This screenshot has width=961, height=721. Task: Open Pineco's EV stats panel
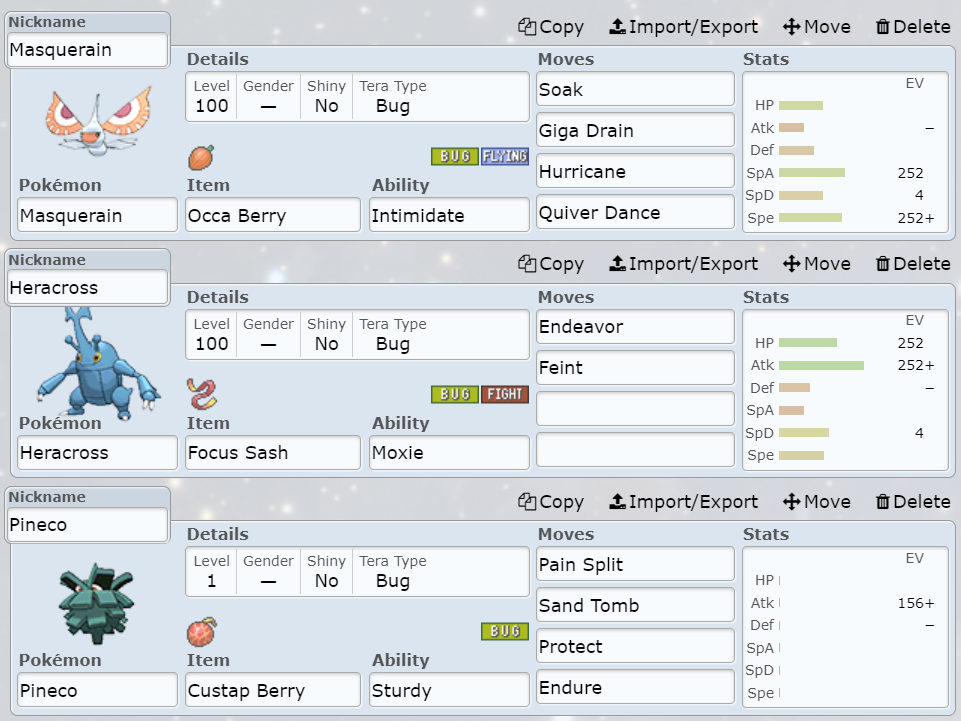pos(846,627)
